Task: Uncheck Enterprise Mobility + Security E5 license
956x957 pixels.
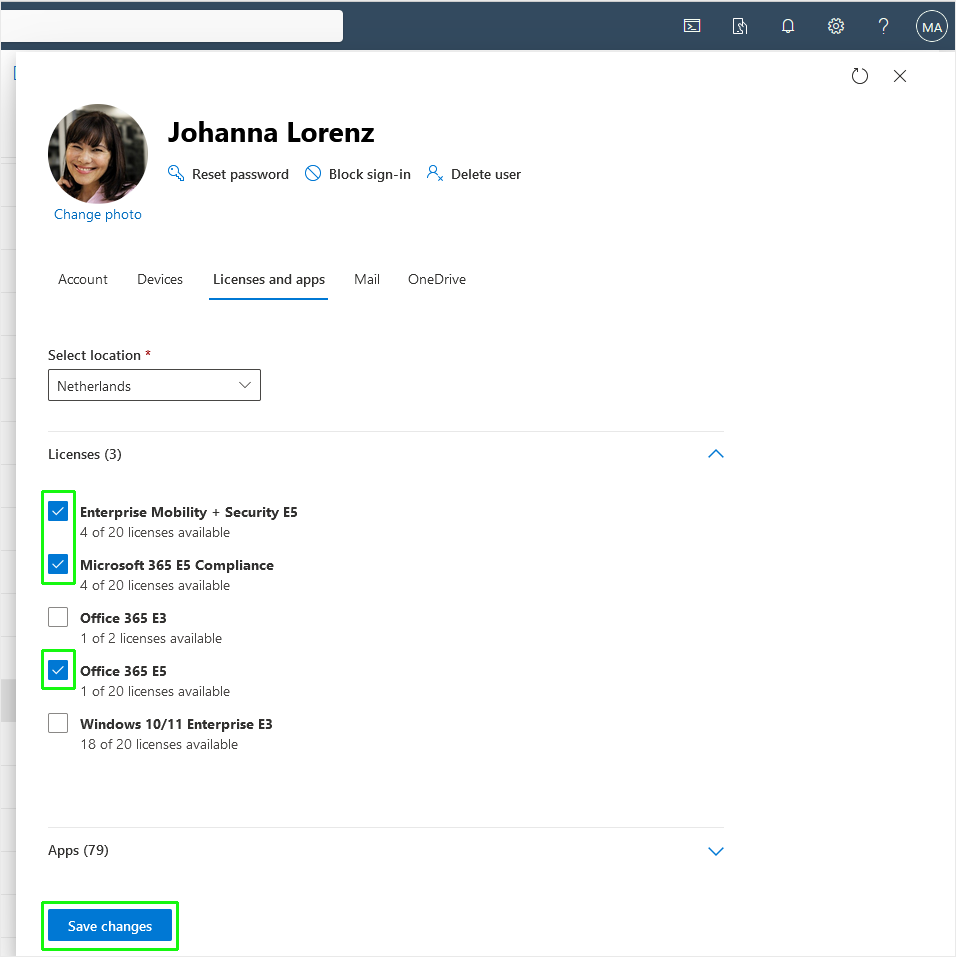Action: coord(58,511)
